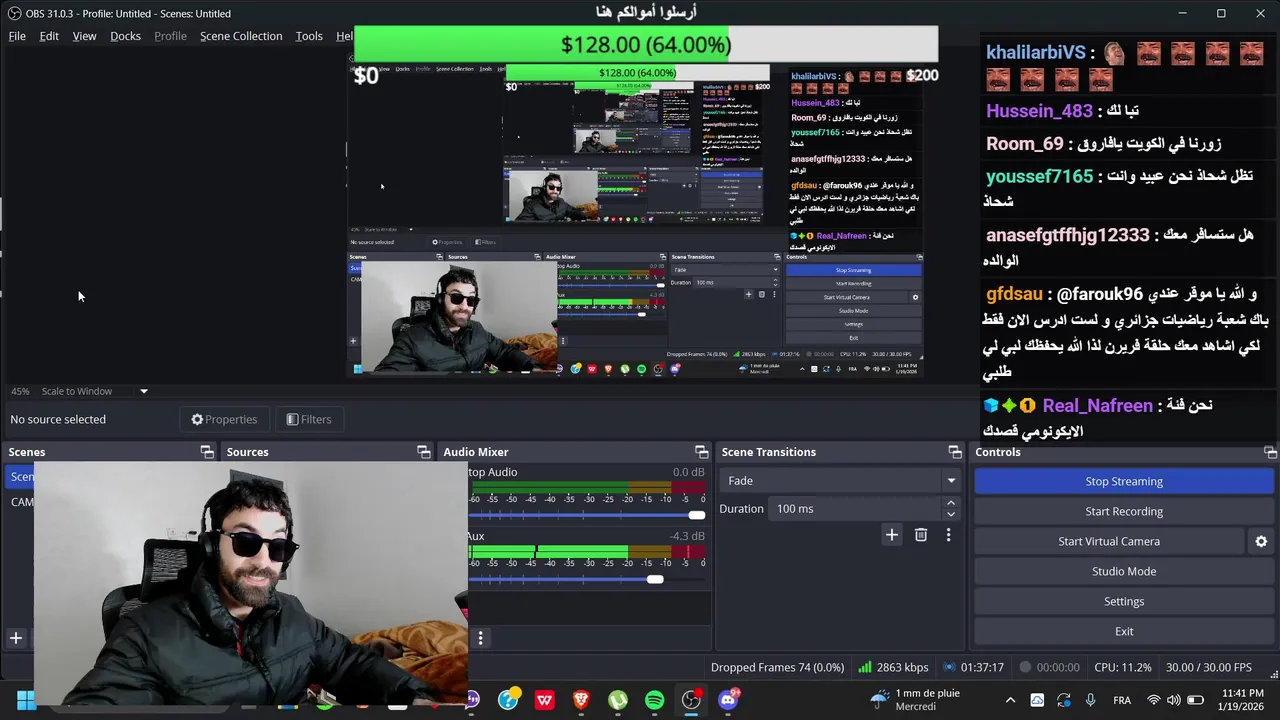Open Wi-Fi network tray icon
The width and height of the screenshot is (1280, 720).
pyautogui.click(x=1153, y=700)
